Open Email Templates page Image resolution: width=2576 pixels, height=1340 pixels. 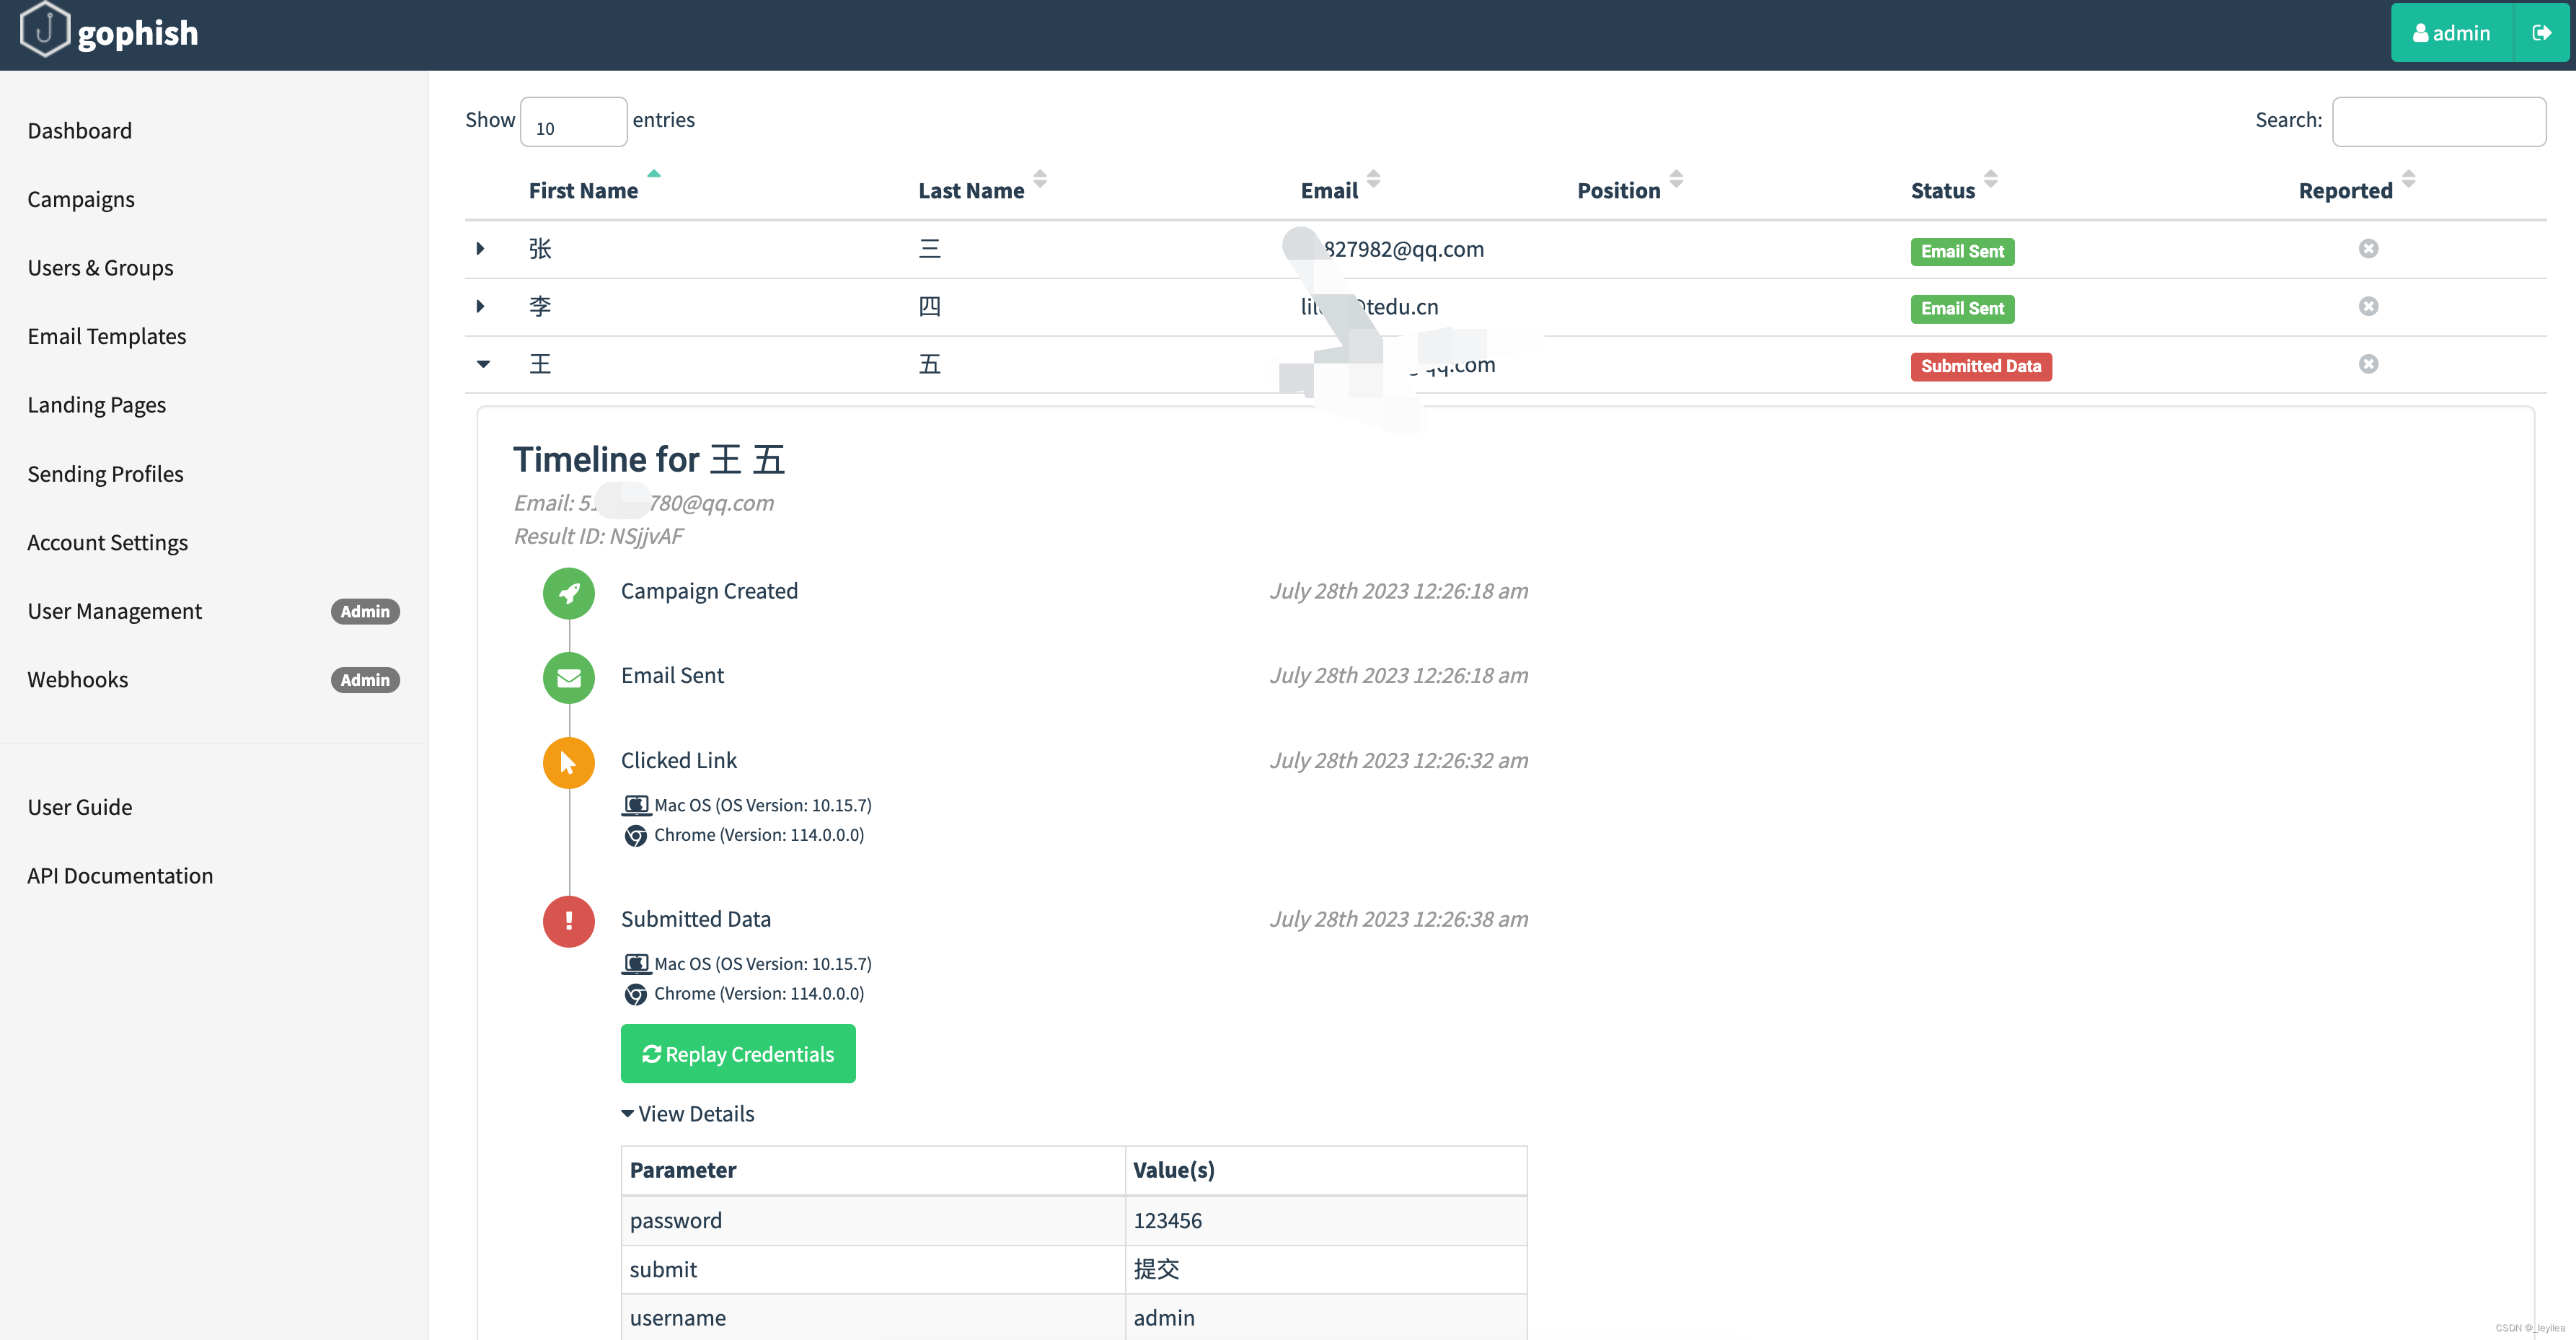pyautogui.click(x=107, y=336)
